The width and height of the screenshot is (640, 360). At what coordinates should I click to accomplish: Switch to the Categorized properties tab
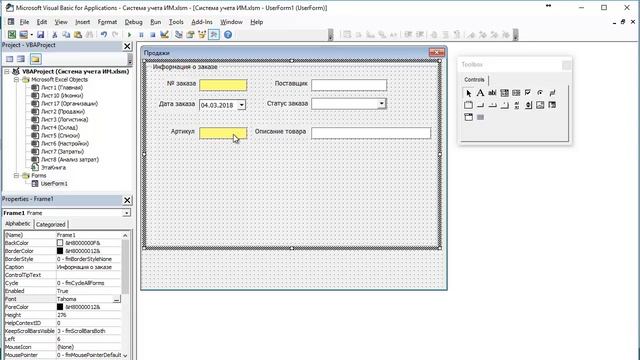point(51,224)
